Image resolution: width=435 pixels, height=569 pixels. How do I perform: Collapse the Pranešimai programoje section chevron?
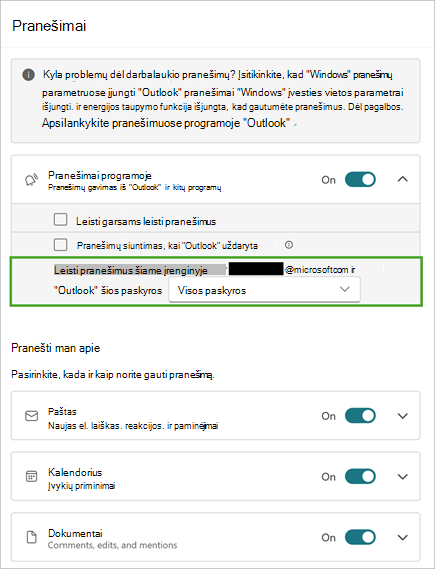pos(403,179)
